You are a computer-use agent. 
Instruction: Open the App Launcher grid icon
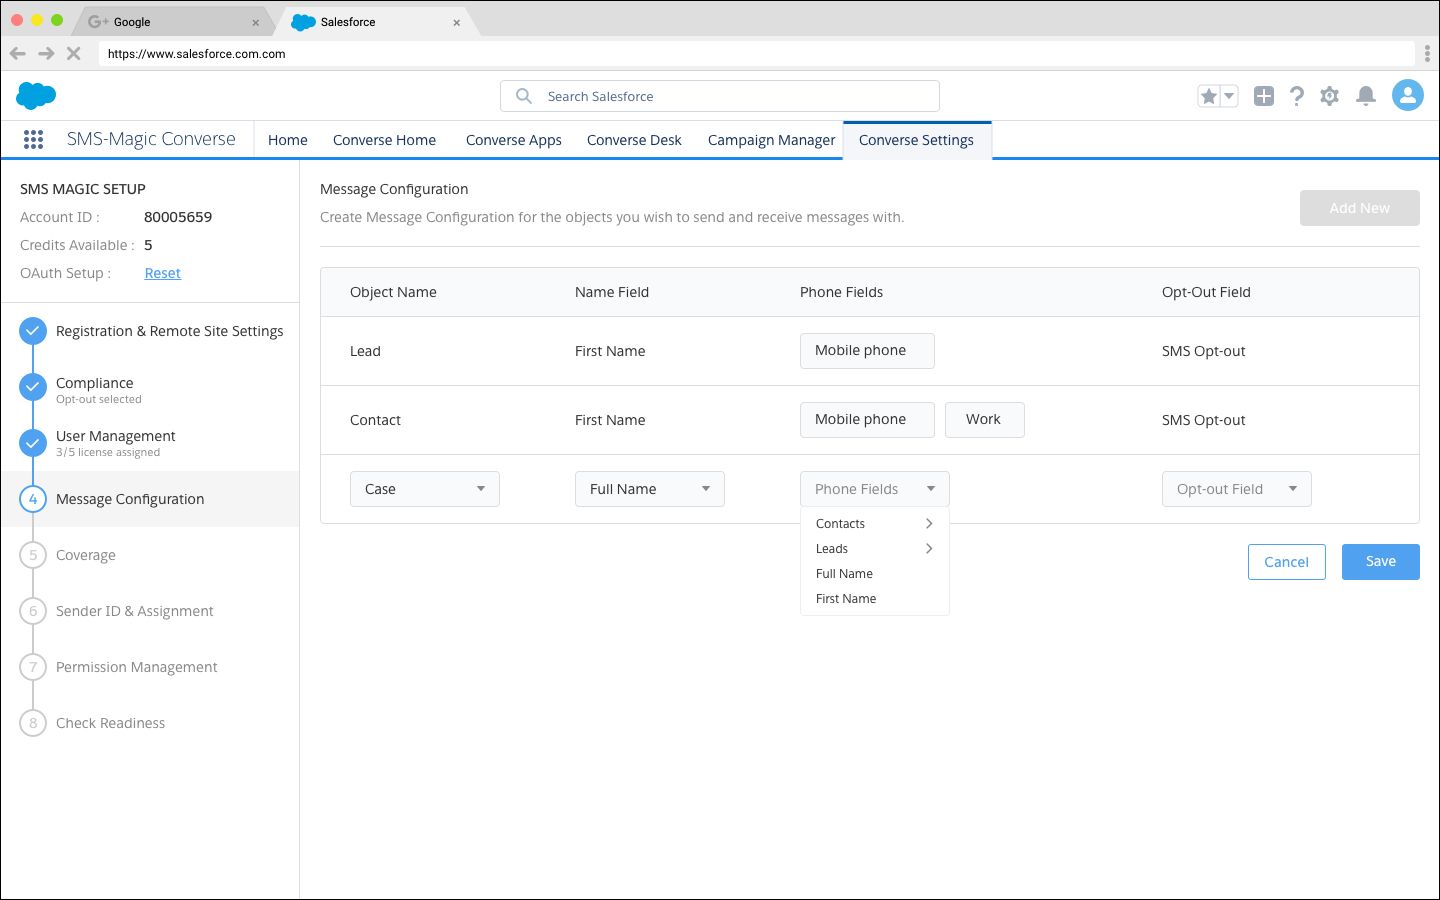33,140
